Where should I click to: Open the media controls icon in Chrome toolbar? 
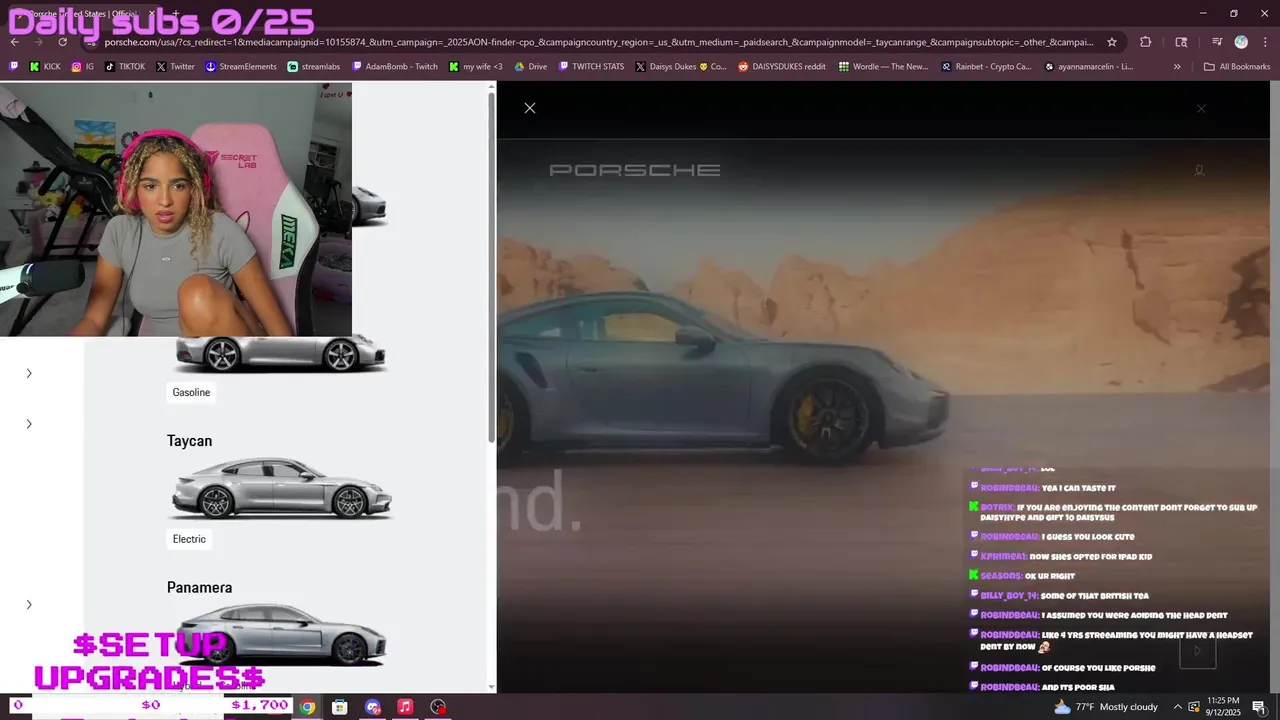1217,42
